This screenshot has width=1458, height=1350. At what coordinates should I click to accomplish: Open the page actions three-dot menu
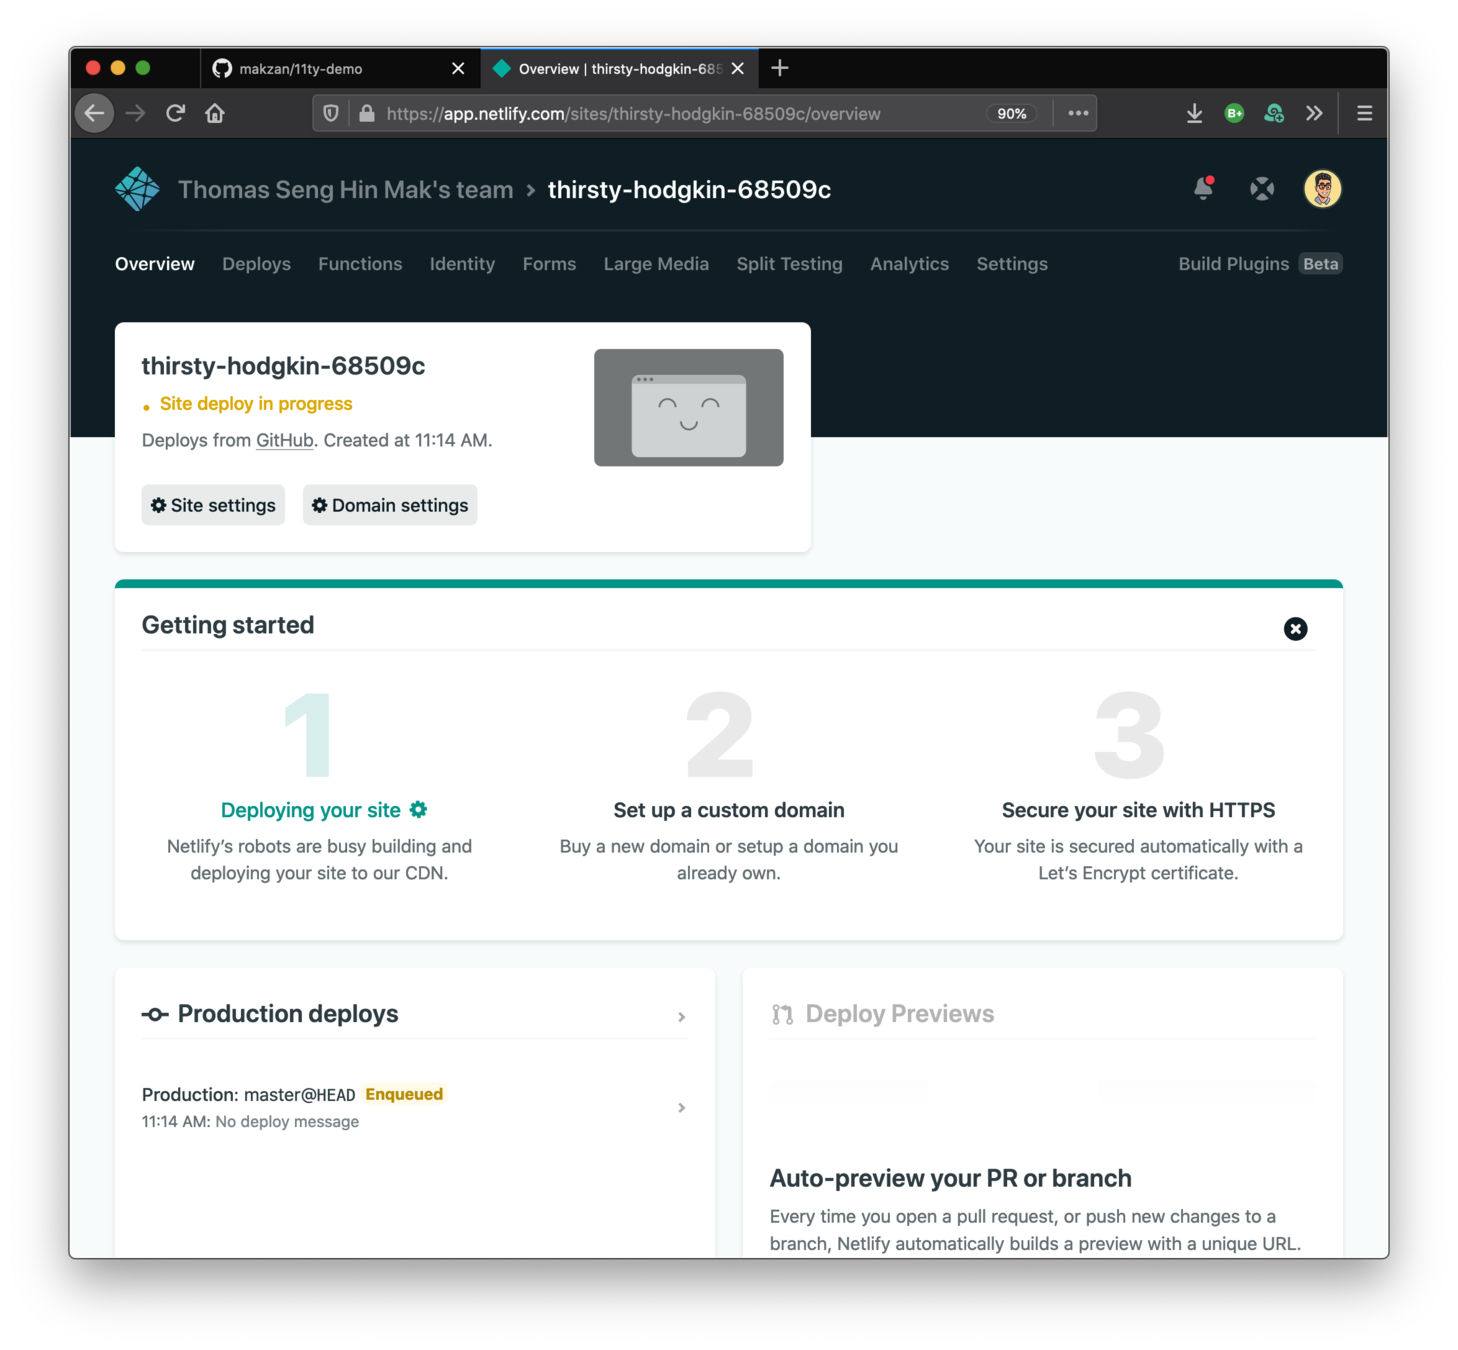1078,113
